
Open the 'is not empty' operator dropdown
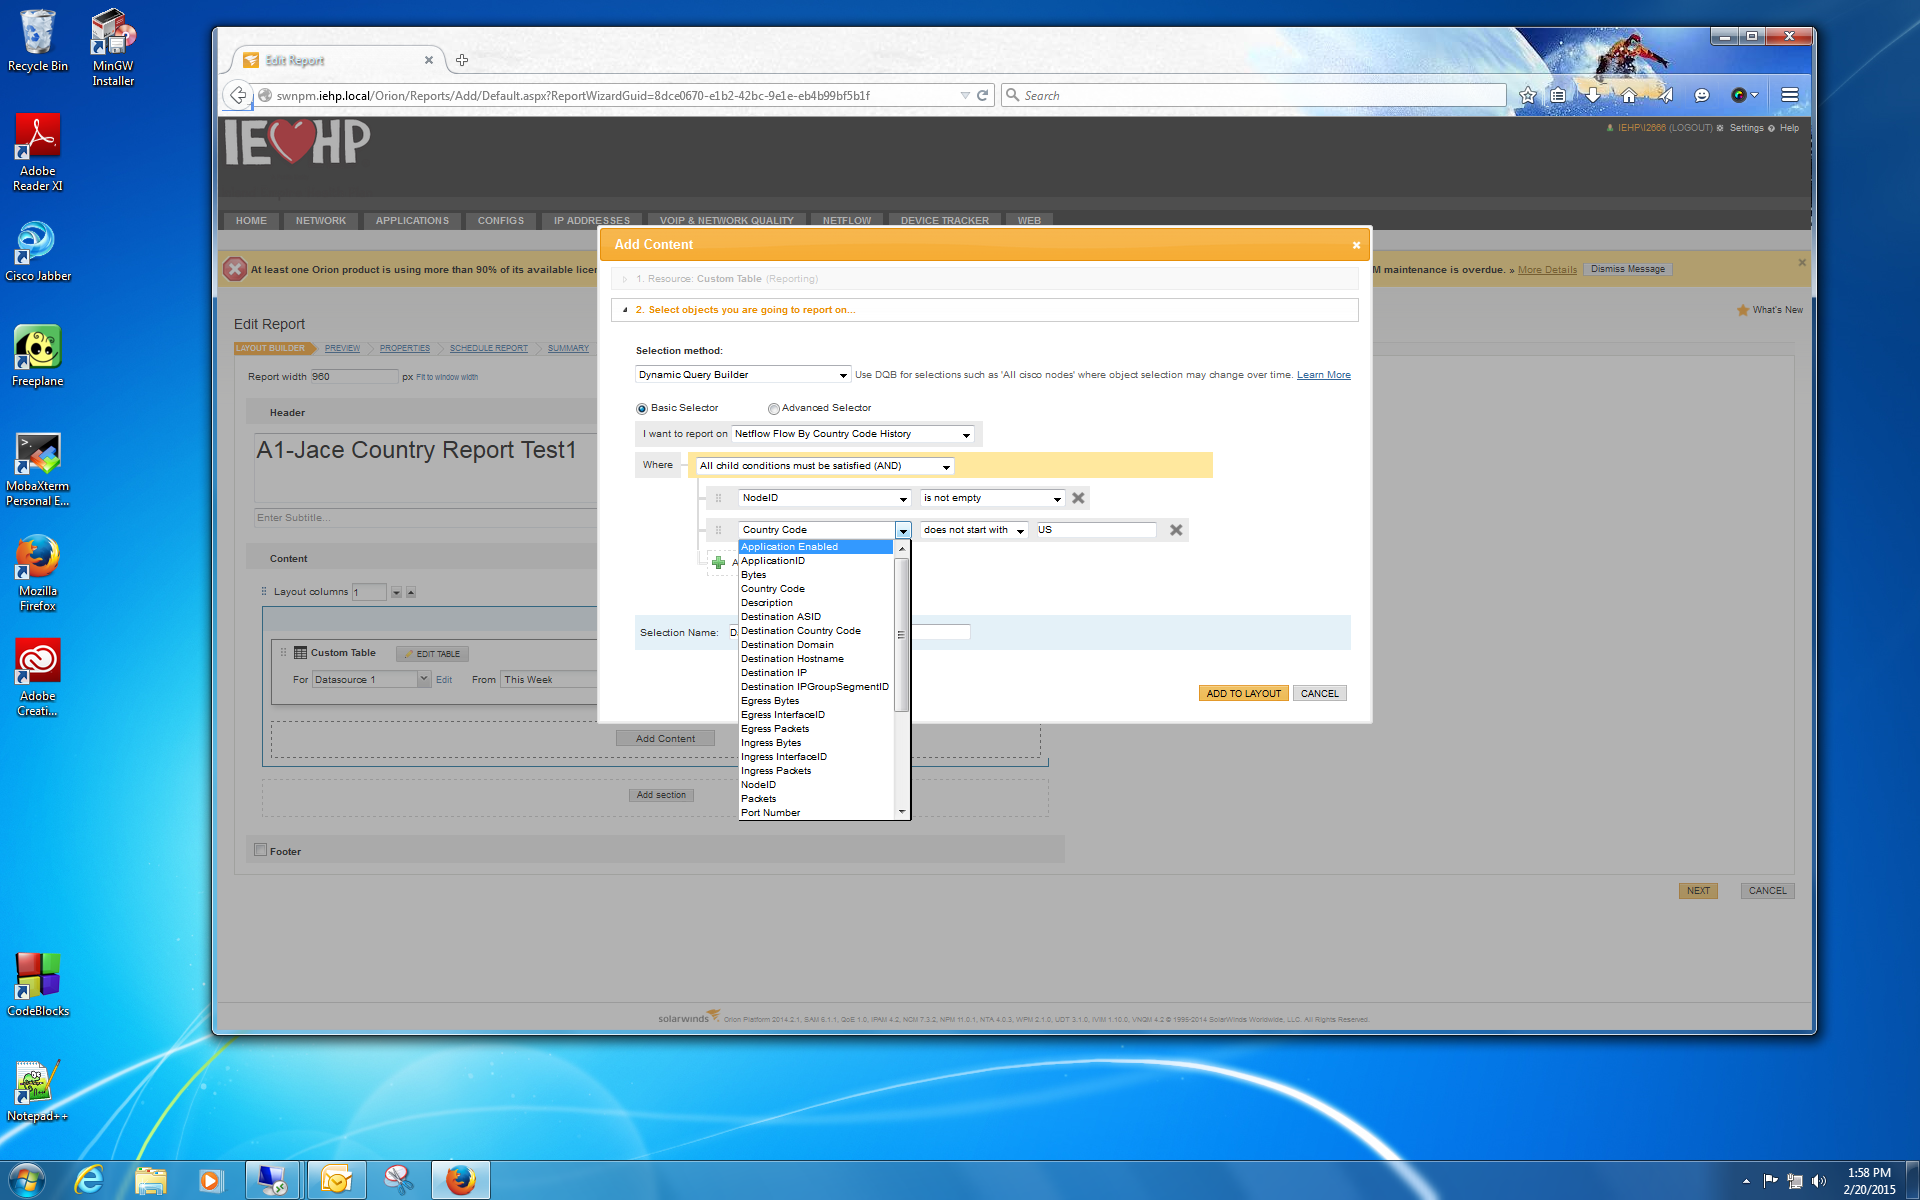tap(991, 498)
